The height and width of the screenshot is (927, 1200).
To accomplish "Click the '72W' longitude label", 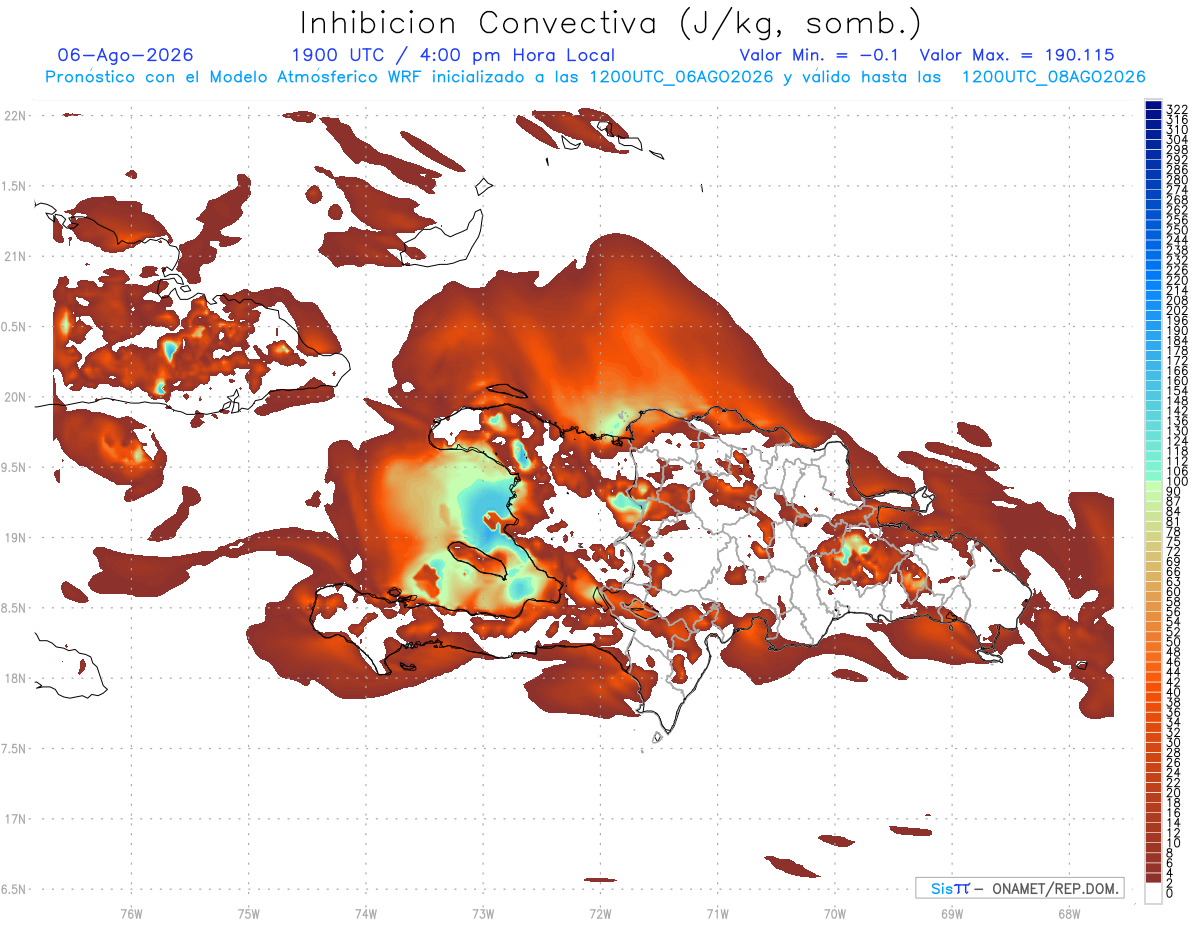I will click(x=600, y=913).
